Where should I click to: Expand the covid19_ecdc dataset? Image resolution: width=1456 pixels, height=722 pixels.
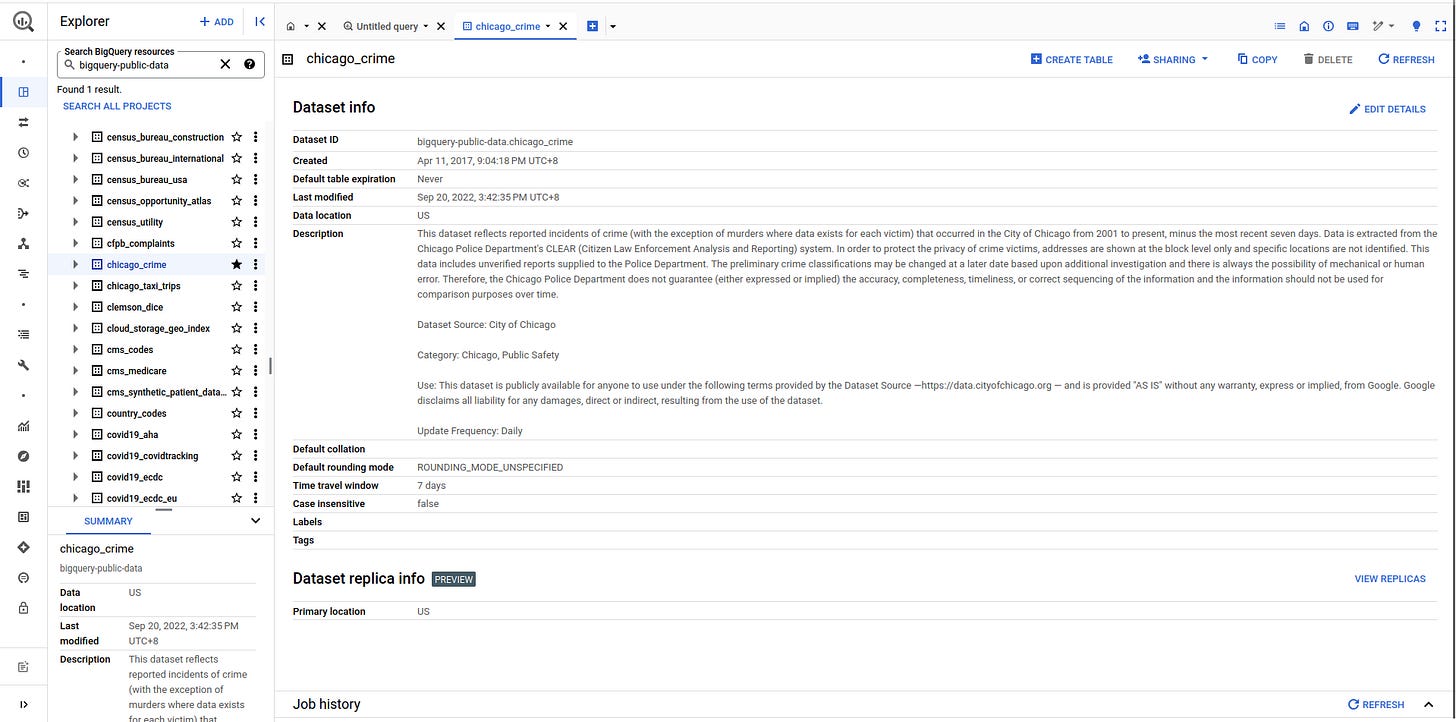(x=76, y=477)
